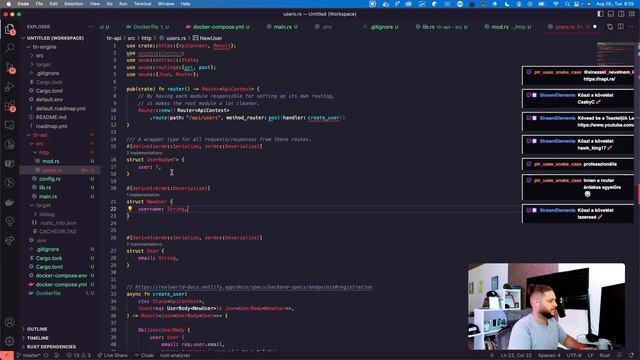This screenshot has width=640, height=360.
Task: Open the Terminal menu in menu bar
Action: pos(142,4)
